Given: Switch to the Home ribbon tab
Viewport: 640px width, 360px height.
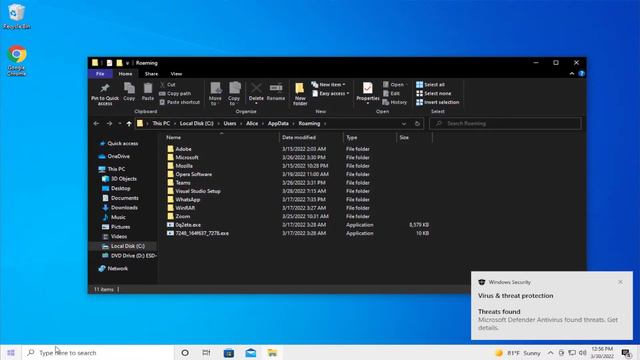Looking at the screenshot, I should [125, 73].
